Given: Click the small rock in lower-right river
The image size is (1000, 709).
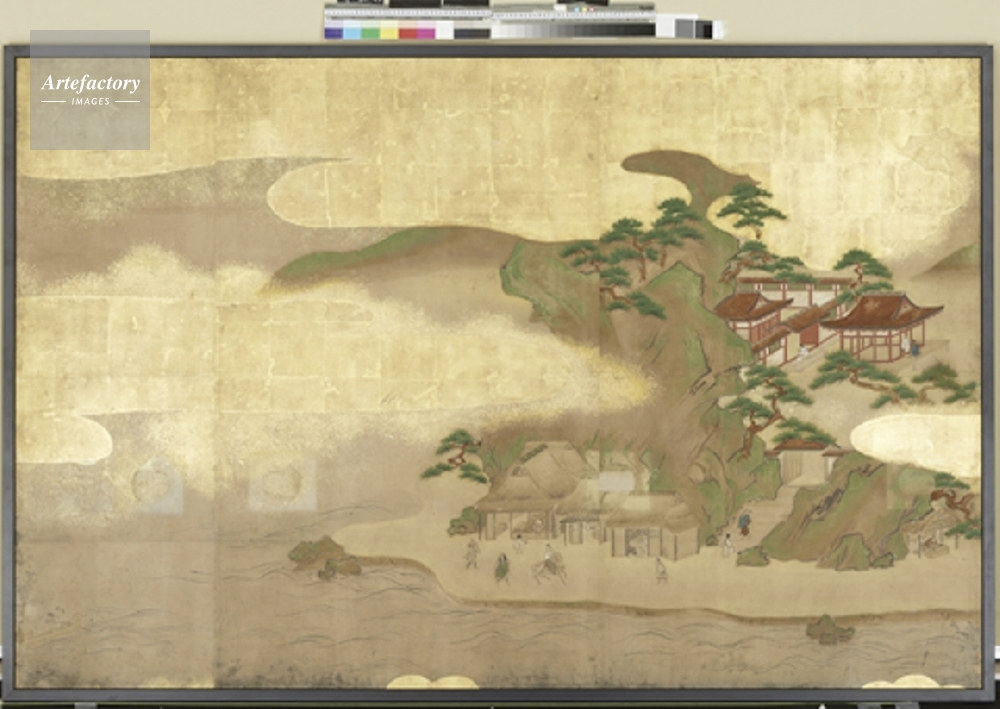Looking at the screenshot, I should coord(830,630).
